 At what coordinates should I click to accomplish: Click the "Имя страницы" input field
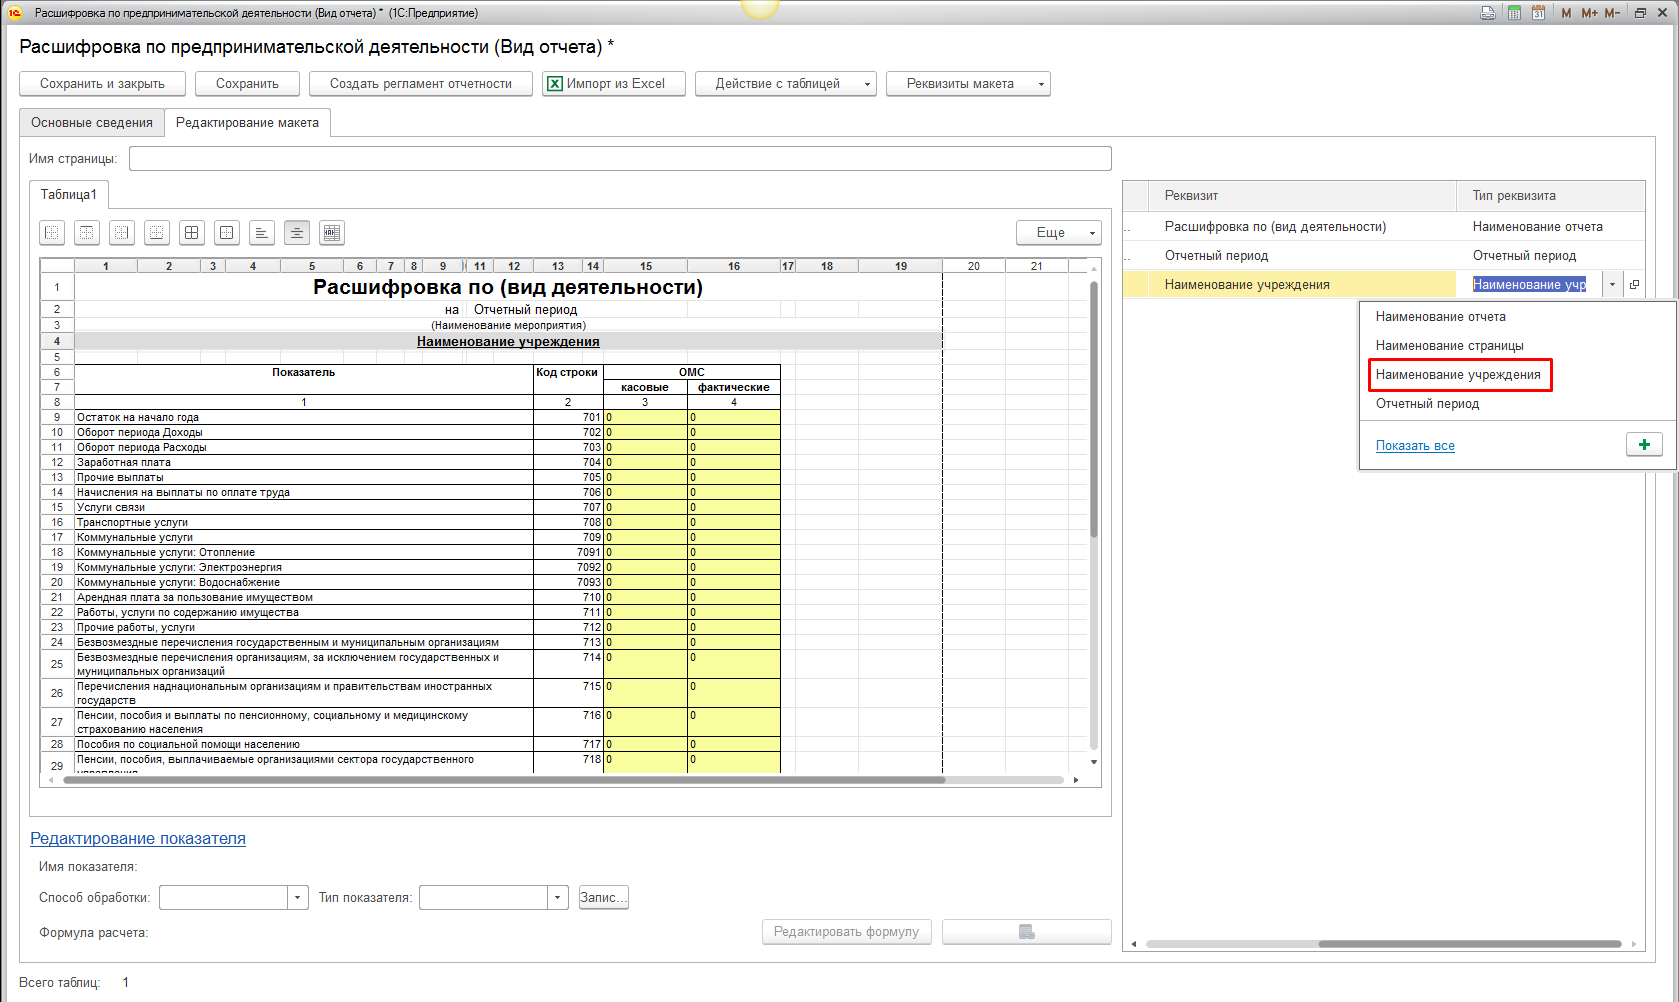tap(620, 159)
